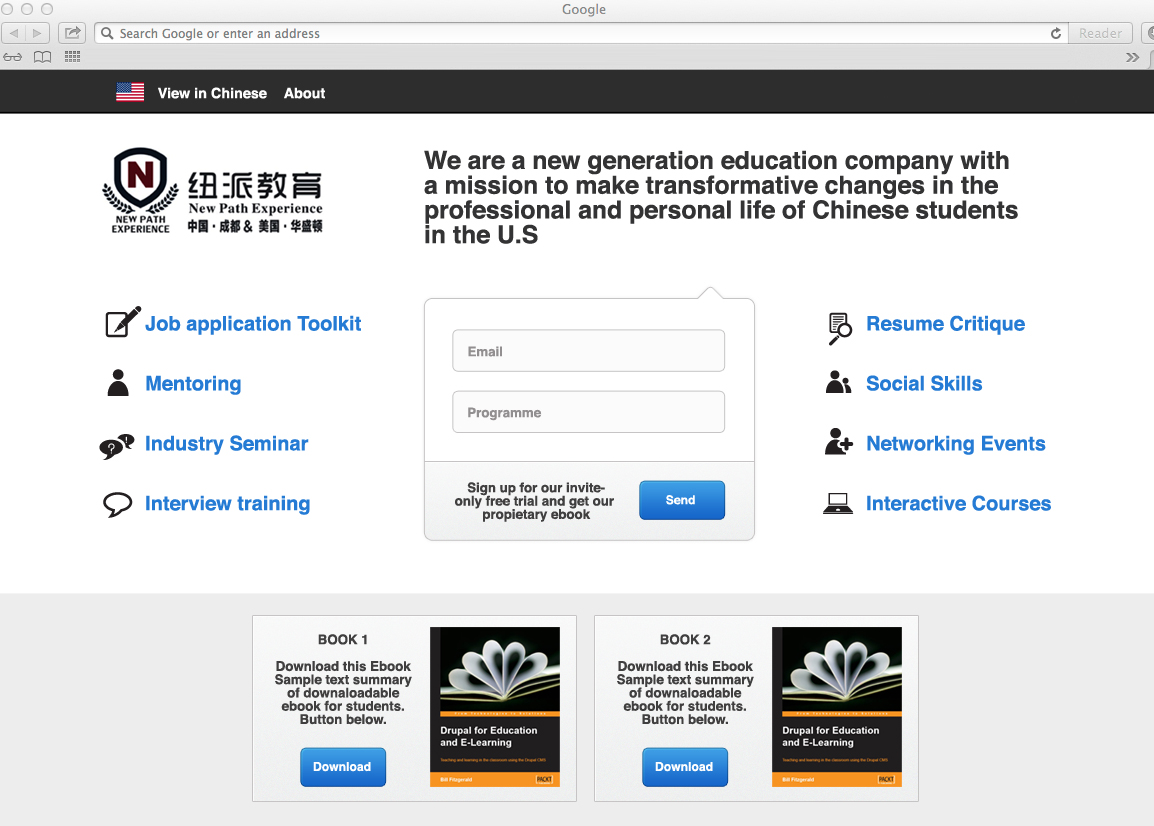Click the New Path Experience logo
Viewport: 1154px width, 826px height.
(213, 191)
